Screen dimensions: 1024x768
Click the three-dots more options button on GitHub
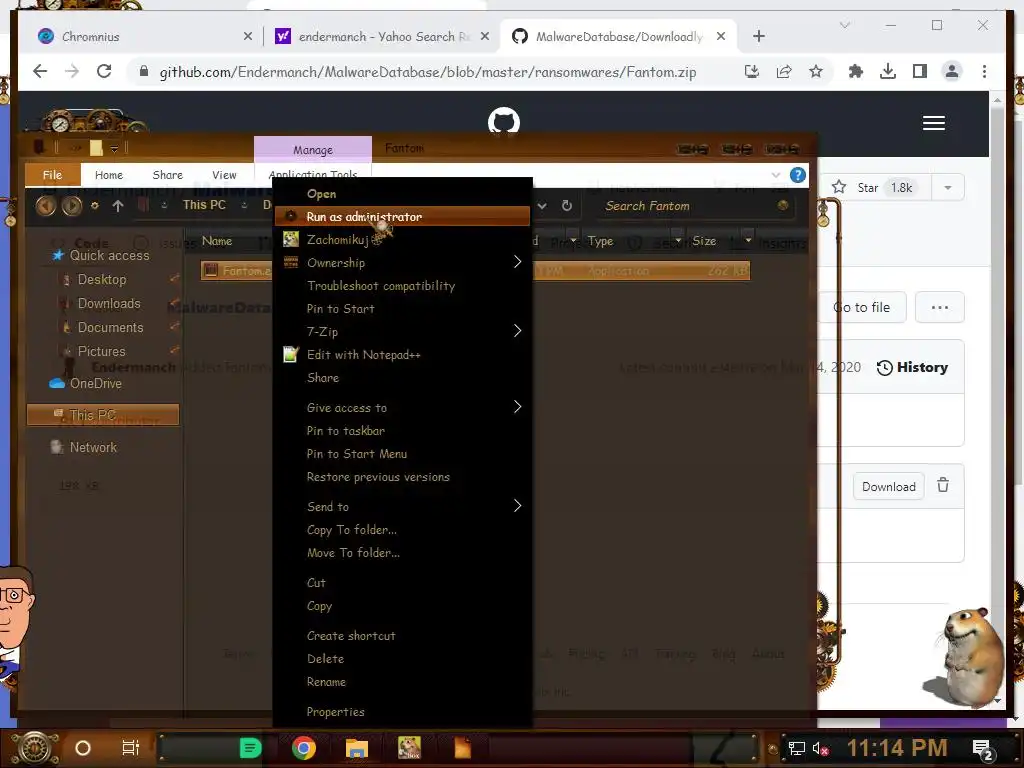pyautogui.click(x=940, y=308)
